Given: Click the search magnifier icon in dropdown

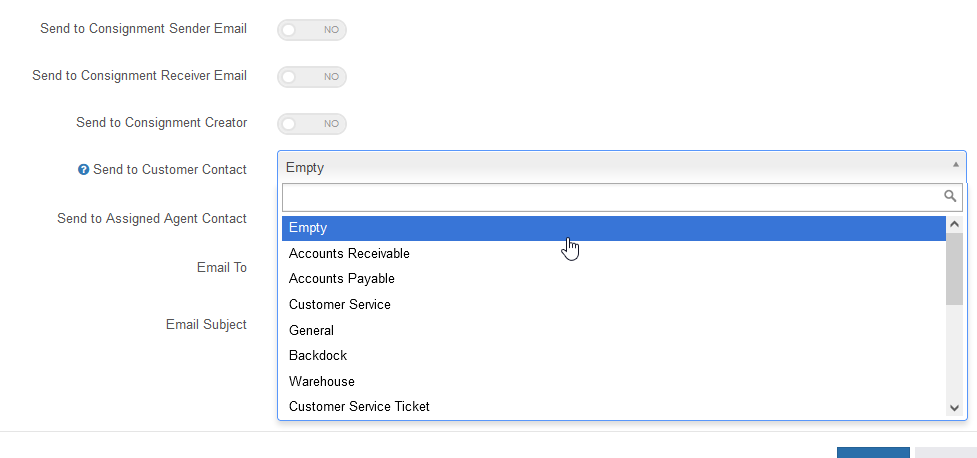Looking at the screenshot, I should (x=950, y=196).
